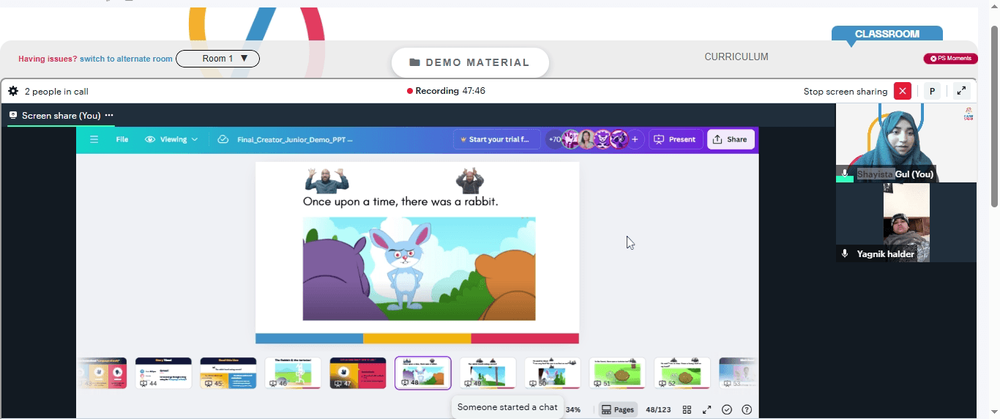
Task: Click the red stop screen sharing X
Action: pyautogui.click(x=902, y=91)
